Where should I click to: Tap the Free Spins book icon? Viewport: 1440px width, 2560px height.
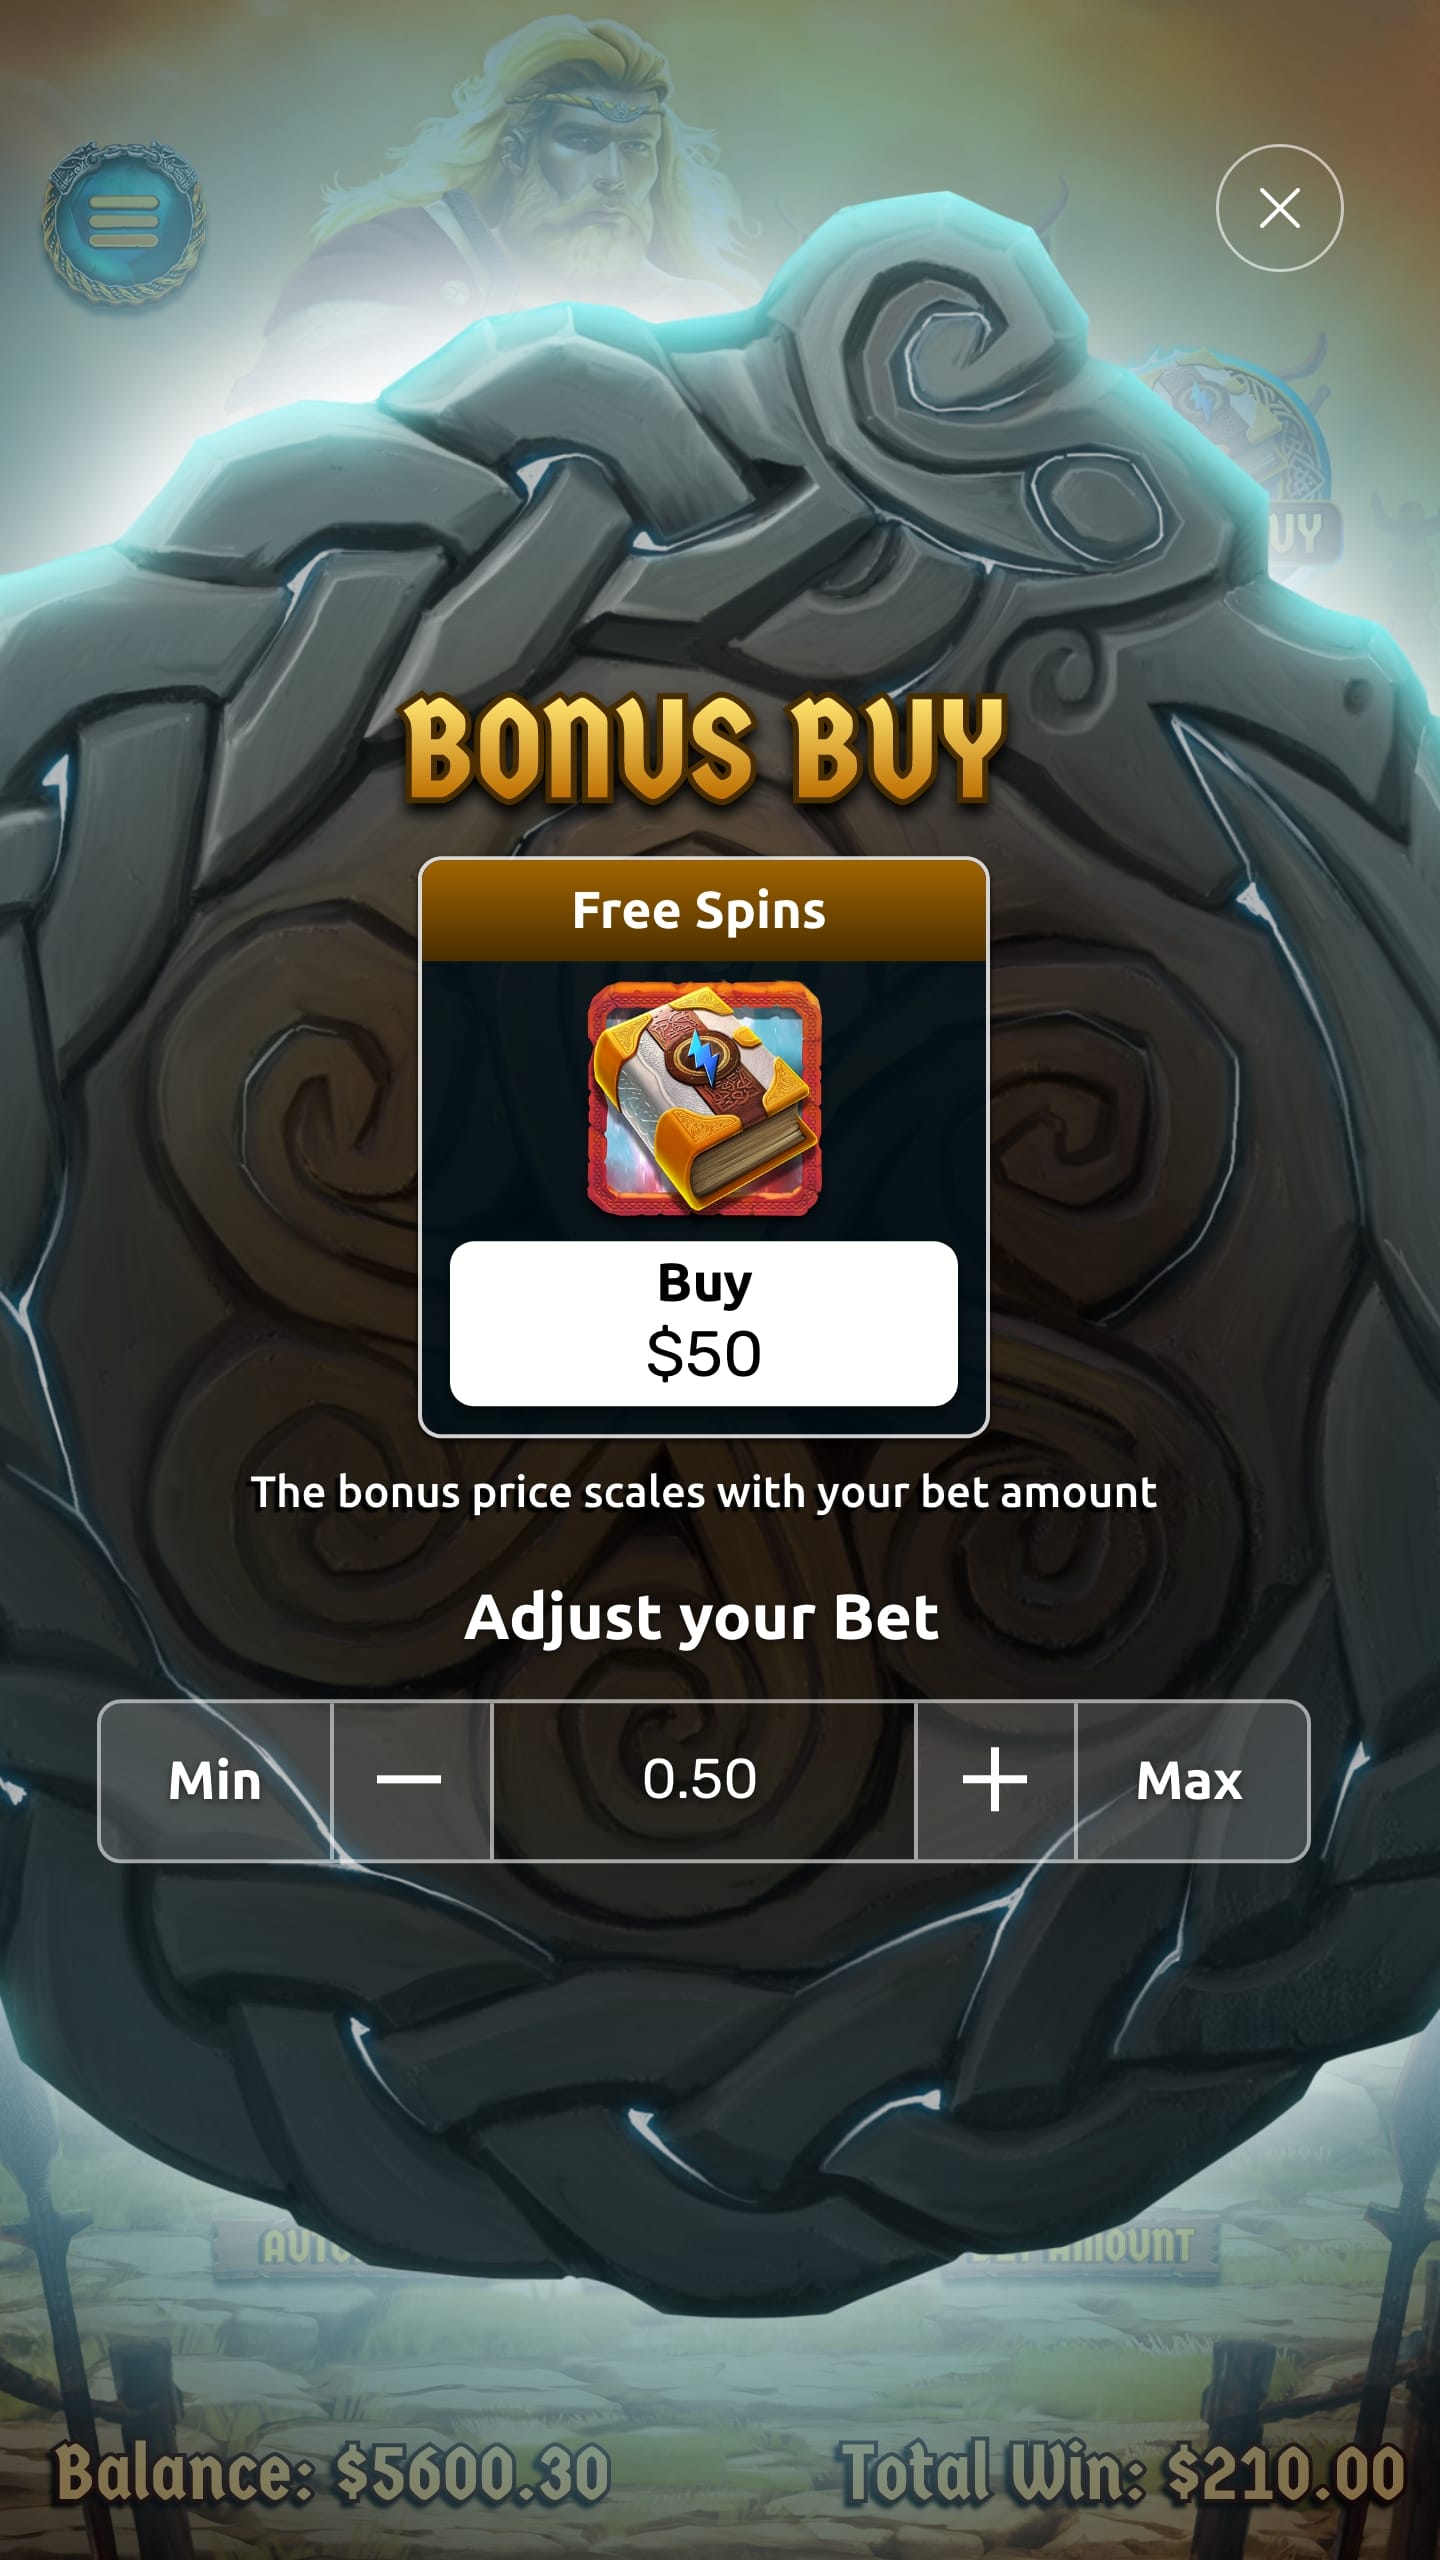click(704, 1099)
